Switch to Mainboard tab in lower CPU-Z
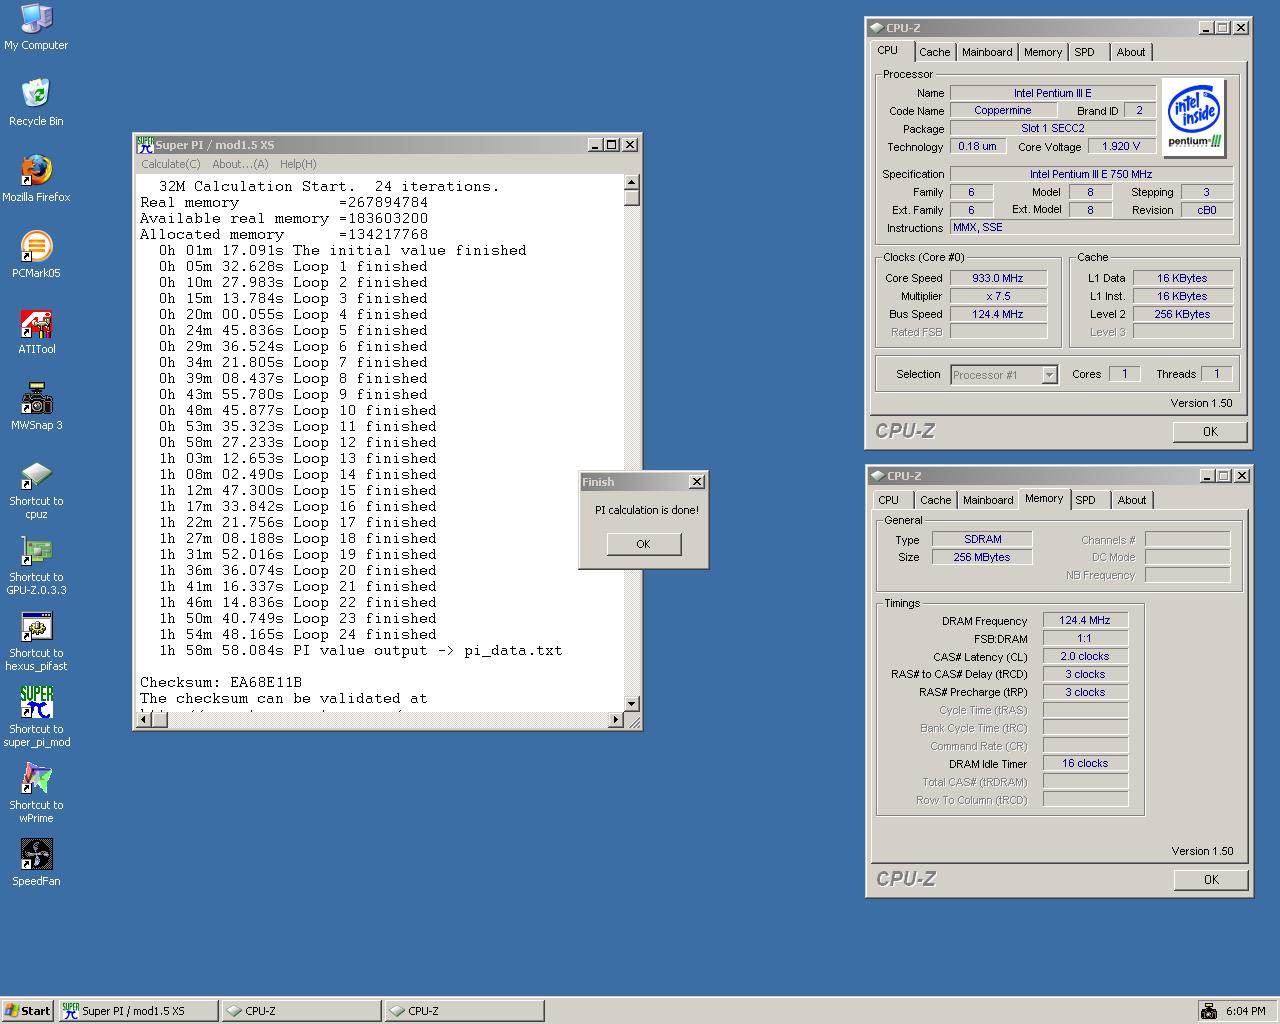Viewport: 1280px width, 1024px height. [988, 500]
